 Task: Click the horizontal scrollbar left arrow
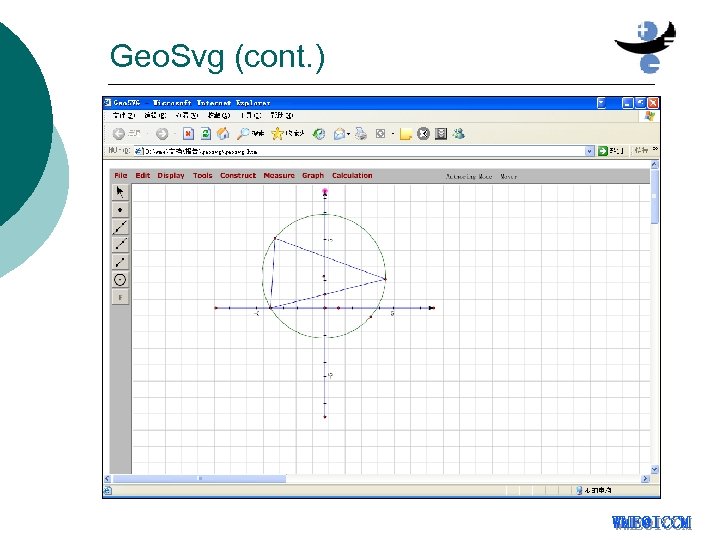[107, 478]
